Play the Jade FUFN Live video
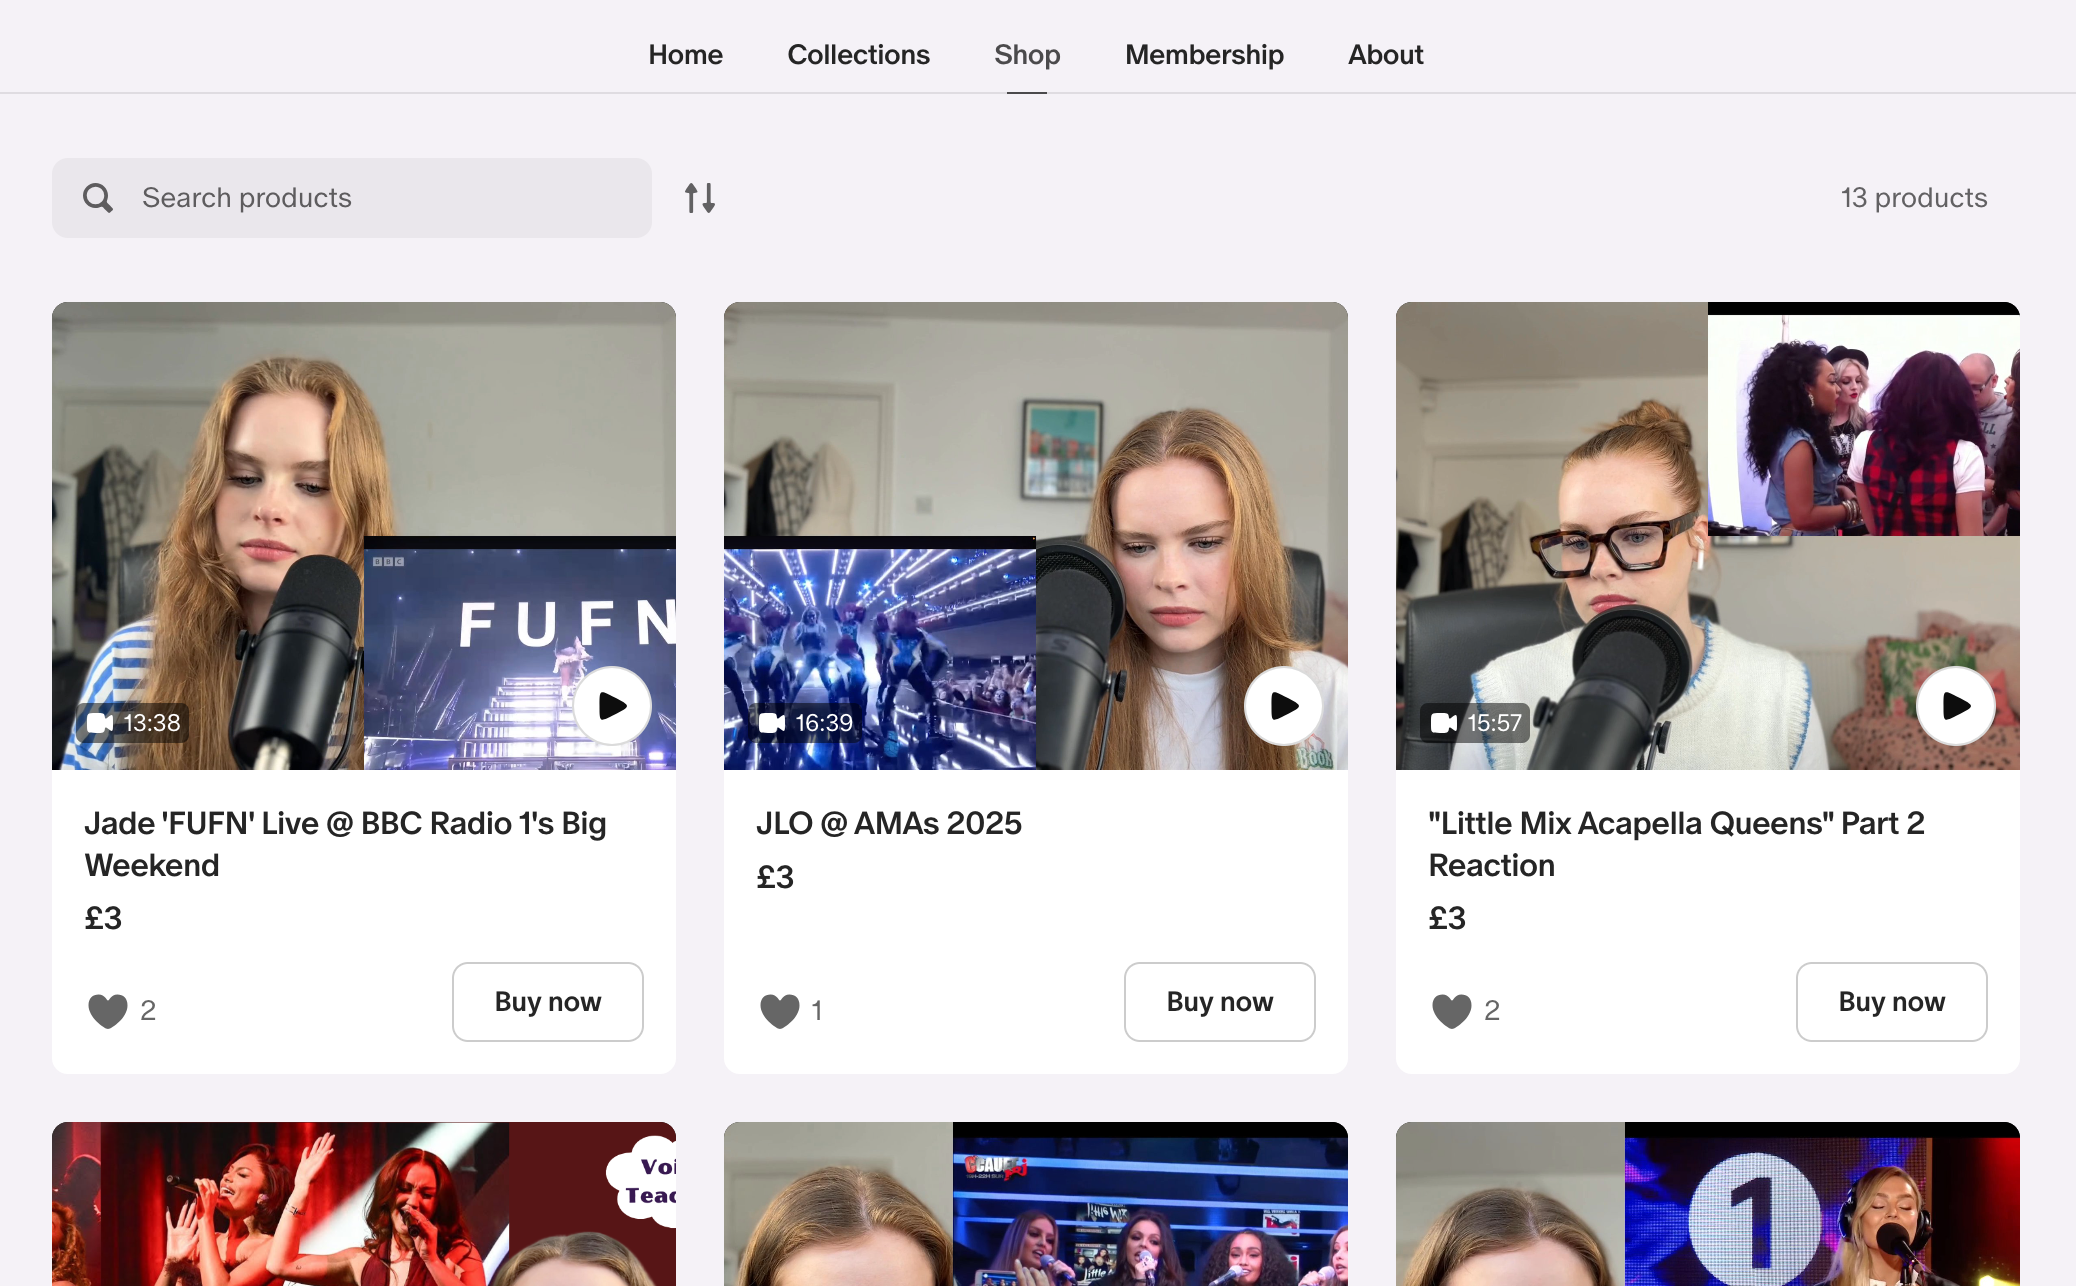This screenshot has height=1286, width=2076. [612, 706]
